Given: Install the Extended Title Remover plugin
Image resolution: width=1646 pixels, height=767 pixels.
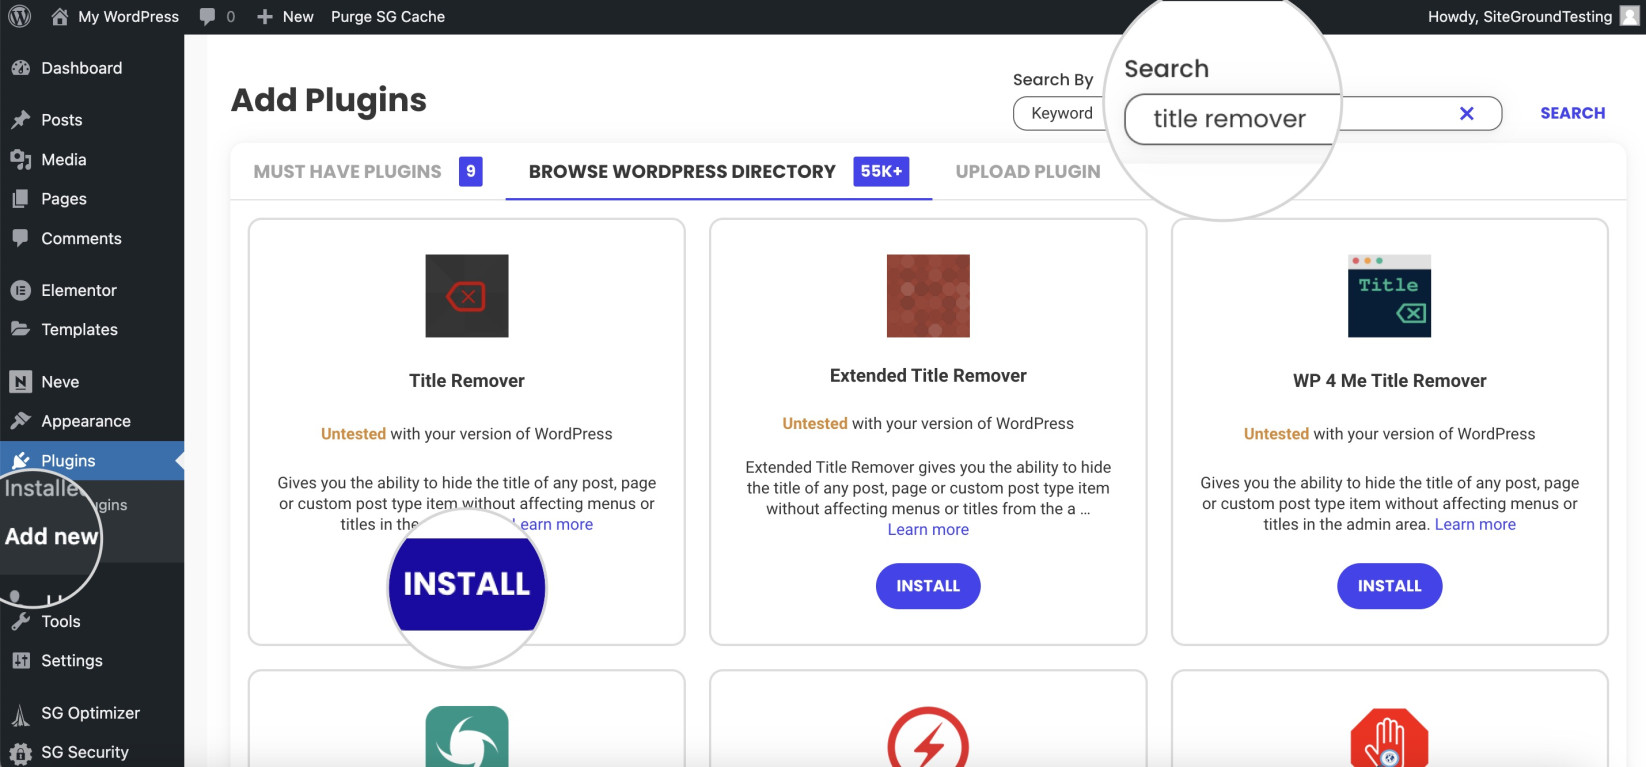Looking at the screenshot, I should tap(928, 586).
